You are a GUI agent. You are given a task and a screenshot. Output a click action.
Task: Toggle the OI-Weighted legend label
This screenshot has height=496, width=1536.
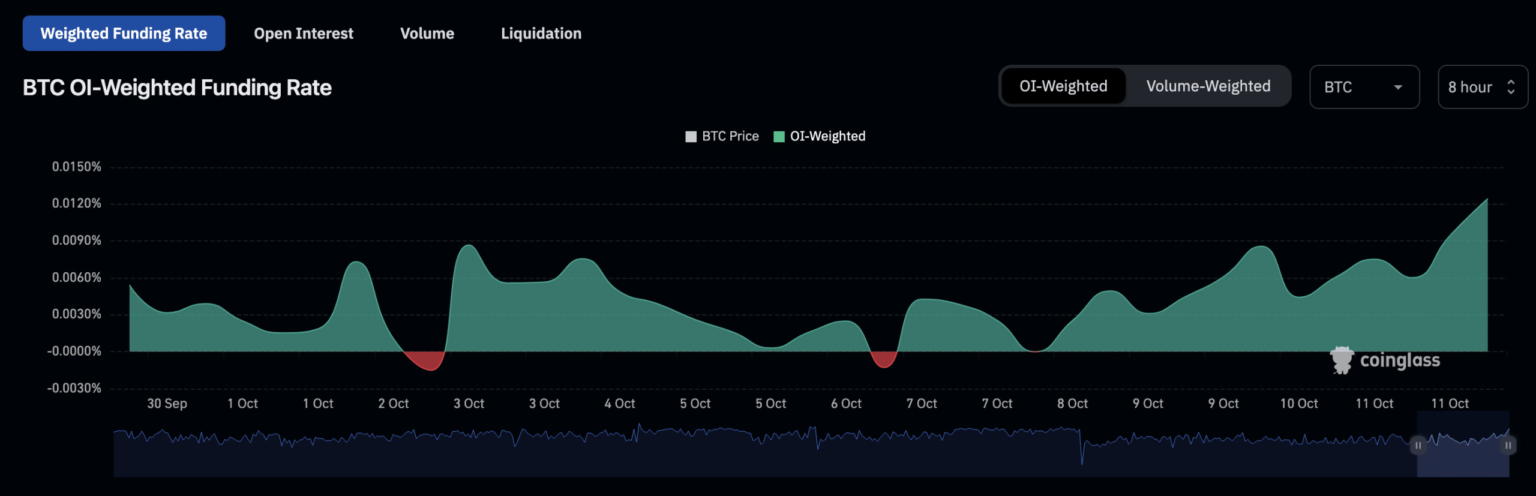coord(828,136)
